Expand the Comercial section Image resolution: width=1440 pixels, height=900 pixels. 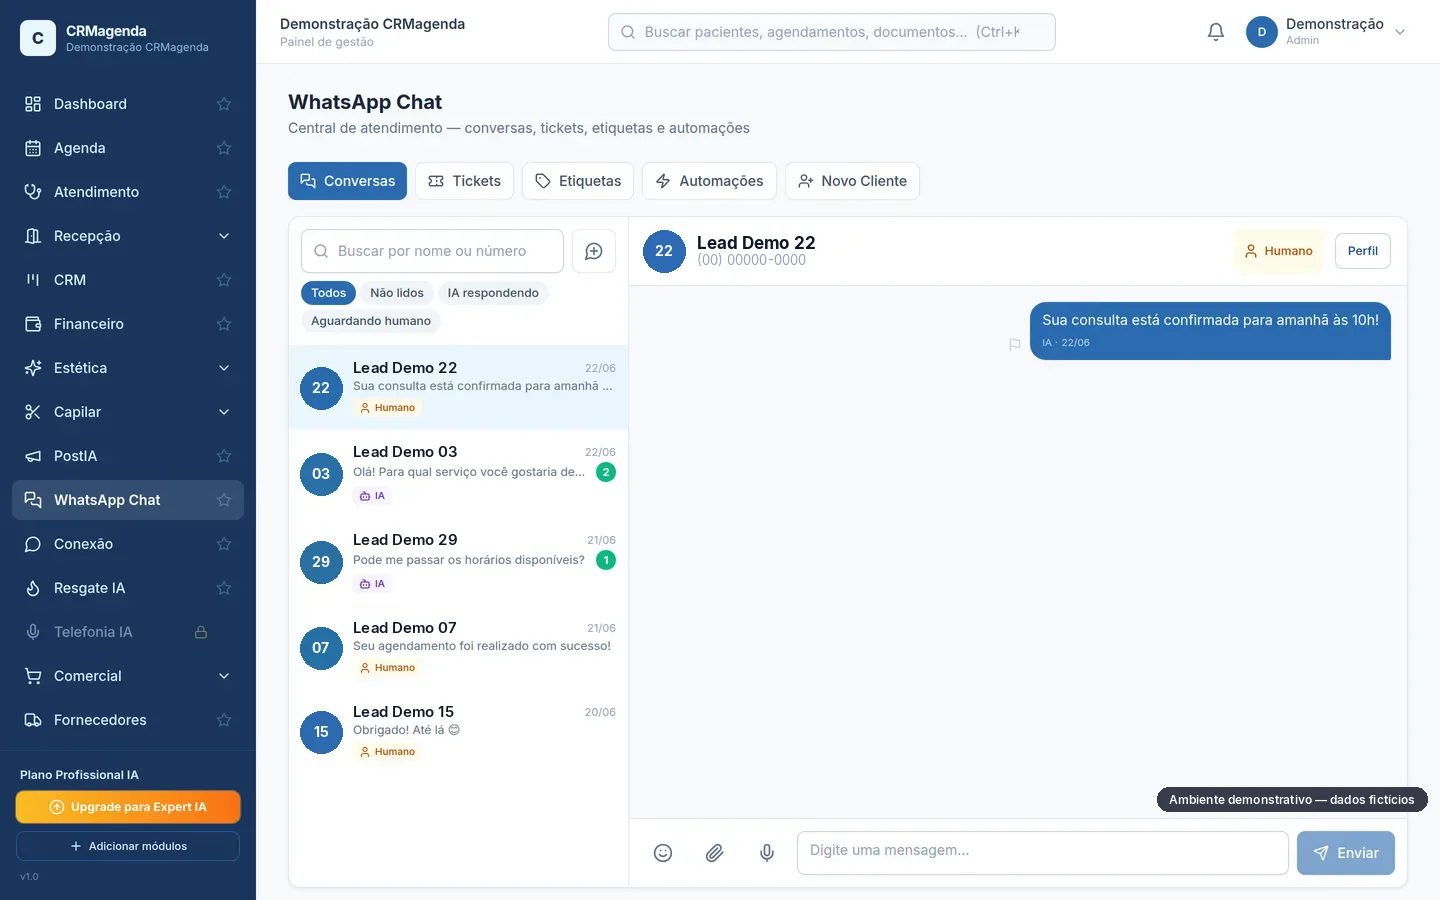click(x=128, y=676)
